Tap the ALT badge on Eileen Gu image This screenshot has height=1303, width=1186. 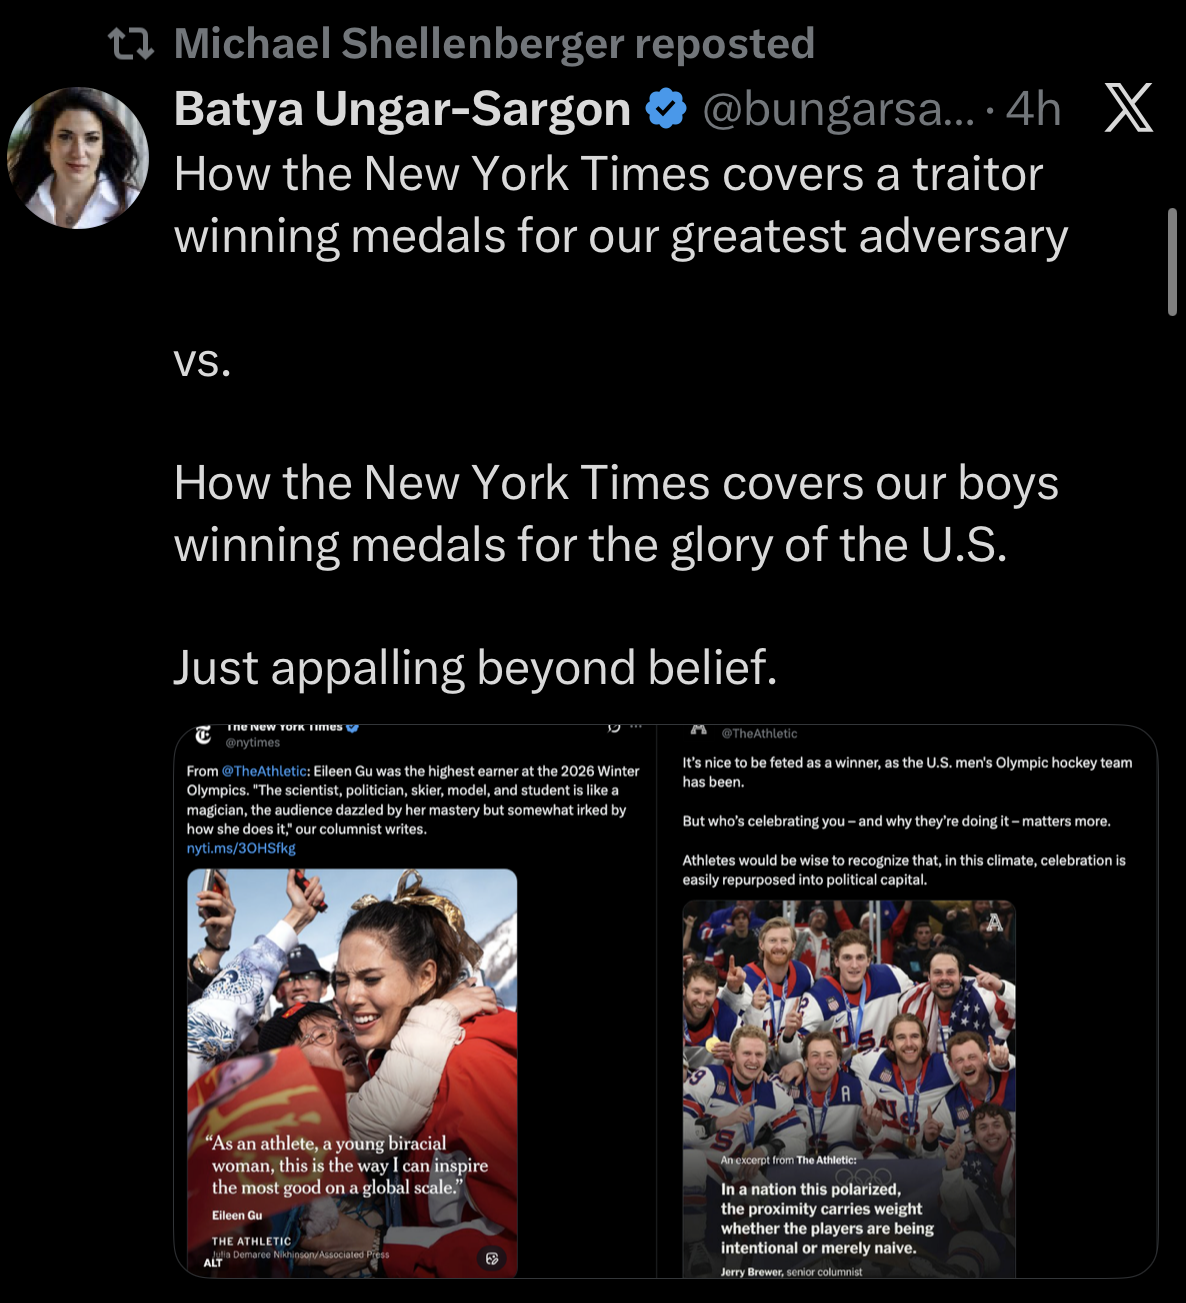213,1262
